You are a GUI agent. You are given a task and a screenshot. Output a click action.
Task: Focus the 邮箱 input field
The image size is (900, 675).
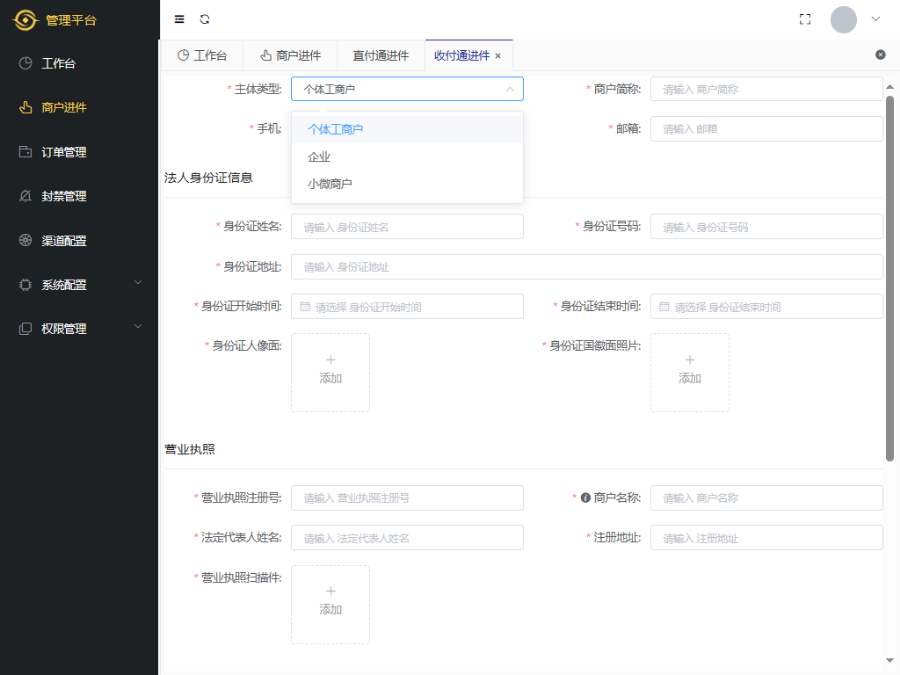(x=766, y=129)
